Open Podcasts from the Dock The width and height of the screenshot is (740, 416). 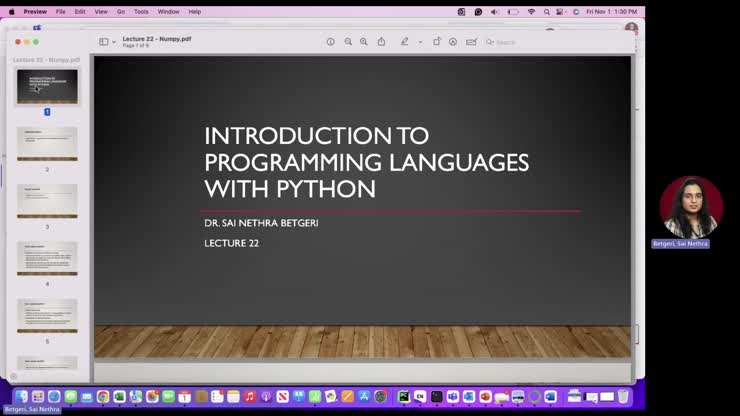click(x=266, y=397)
